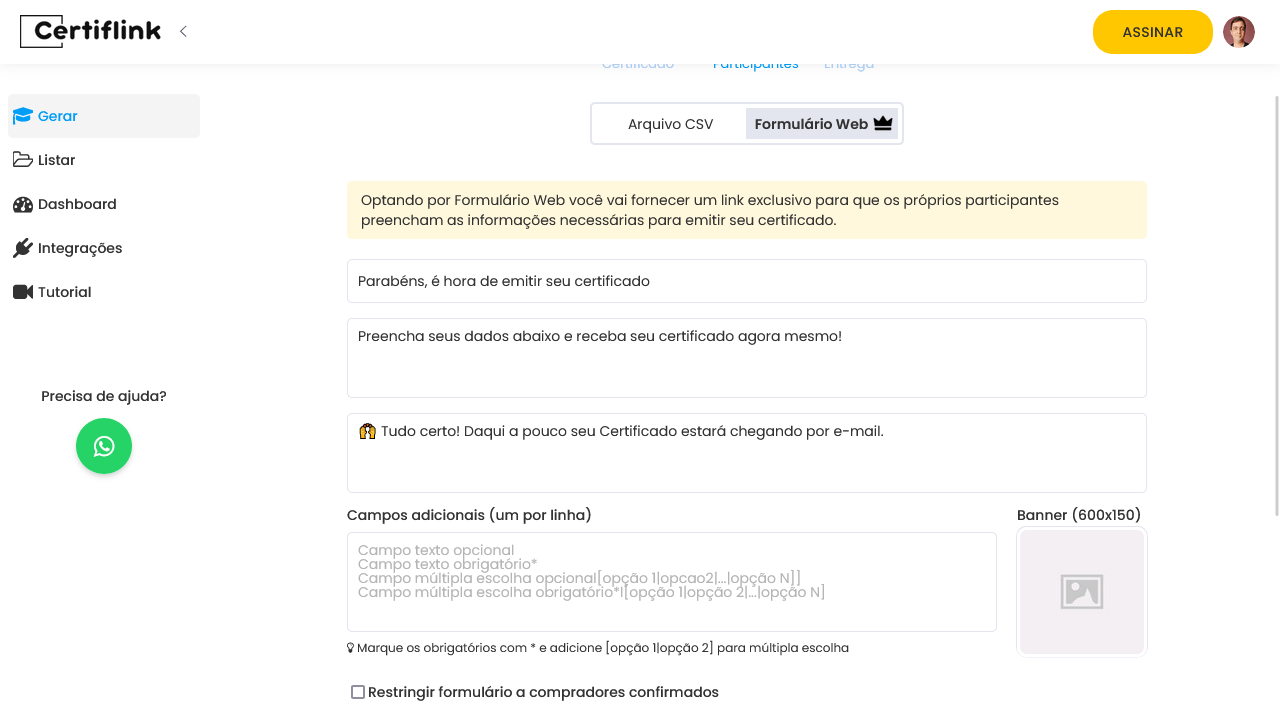Open WhatsApp help chat button

click(x=104, y=446)
